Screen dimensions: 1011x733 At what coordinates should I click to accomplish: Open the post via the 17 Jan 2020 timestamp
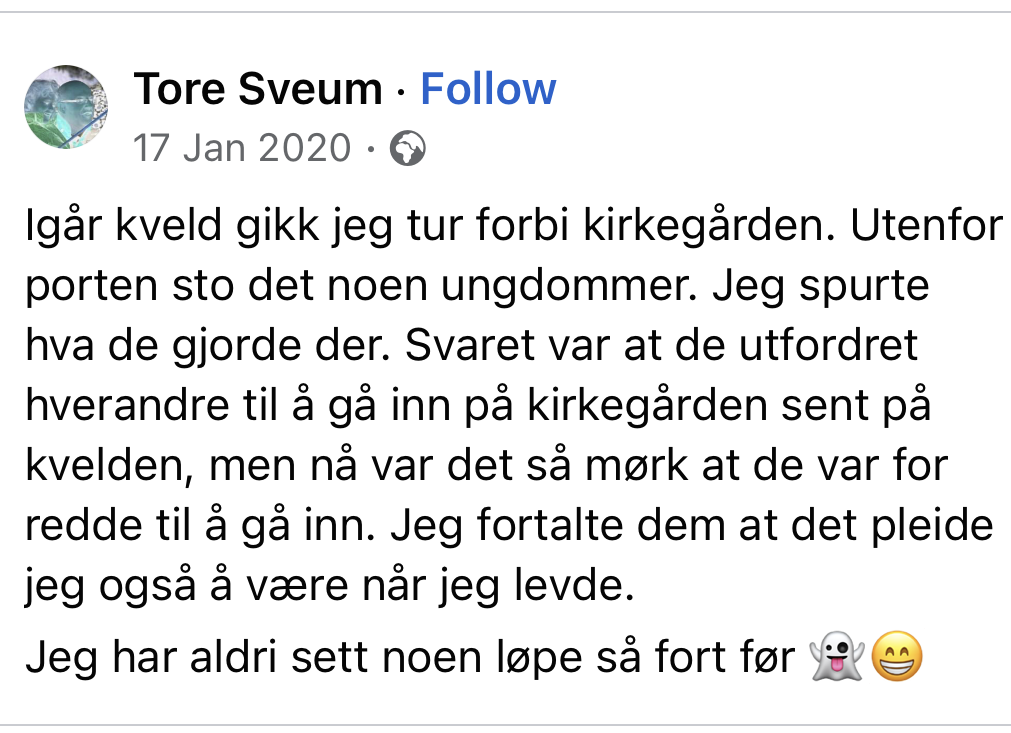pos(242,148)
